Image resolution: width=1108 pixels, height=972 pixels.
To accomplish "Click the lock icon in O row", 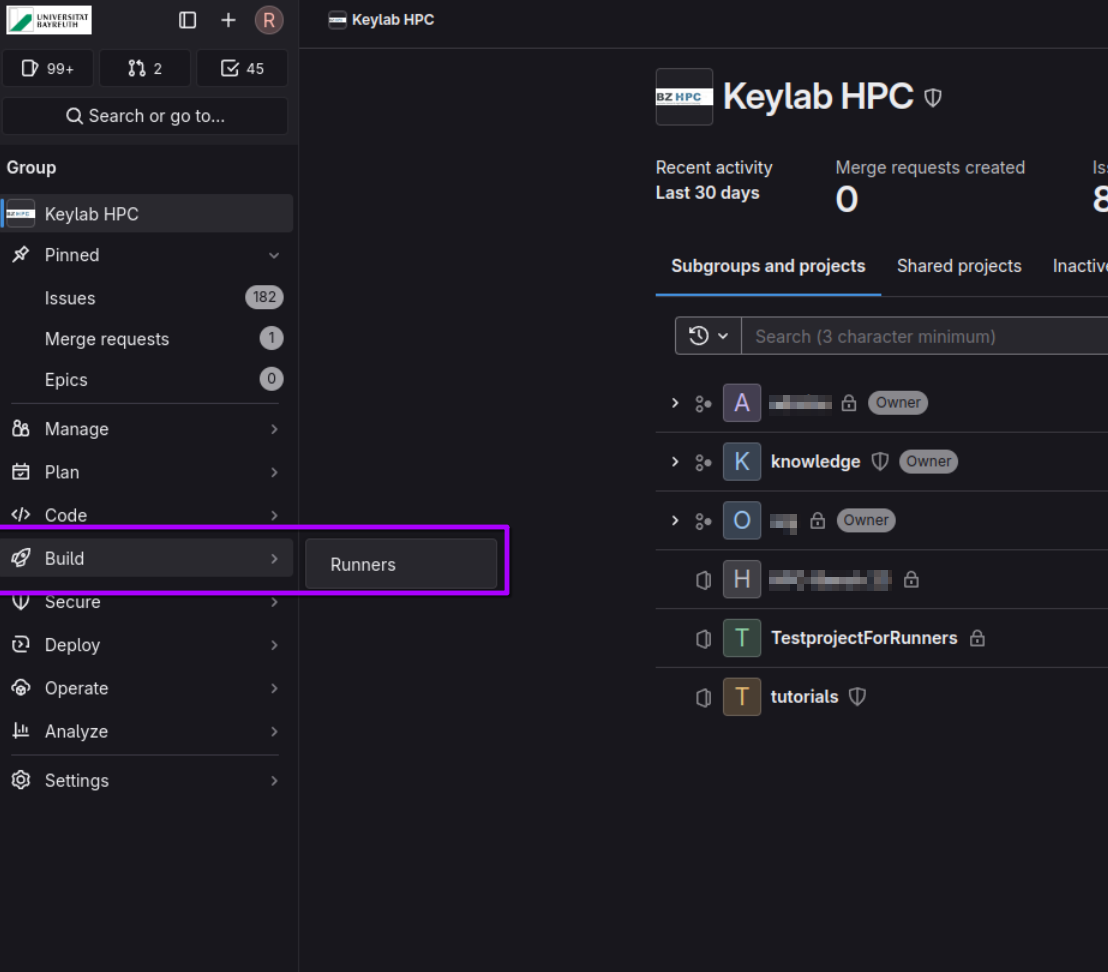I will [818, 521].
